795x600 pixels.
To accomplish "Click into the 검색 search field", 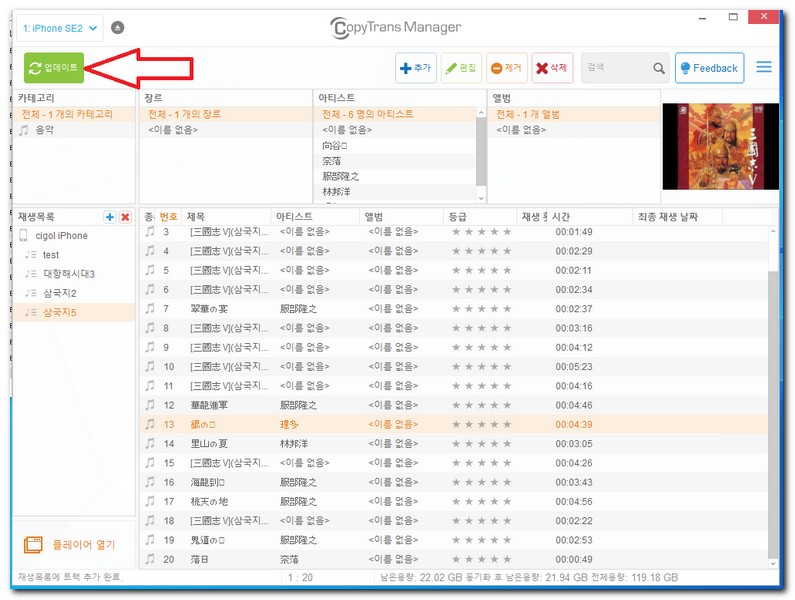I will coord(615,68).
